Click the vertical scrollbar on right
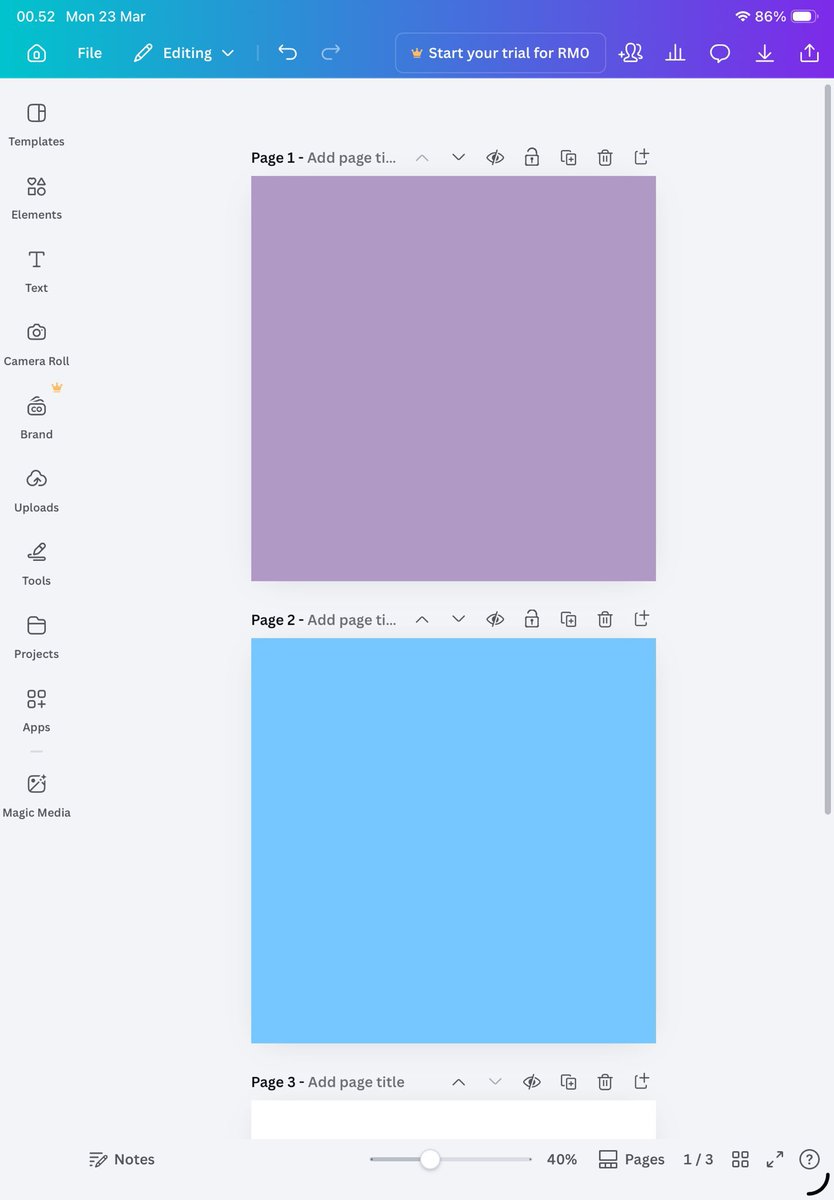 click(x=827, y=449)
